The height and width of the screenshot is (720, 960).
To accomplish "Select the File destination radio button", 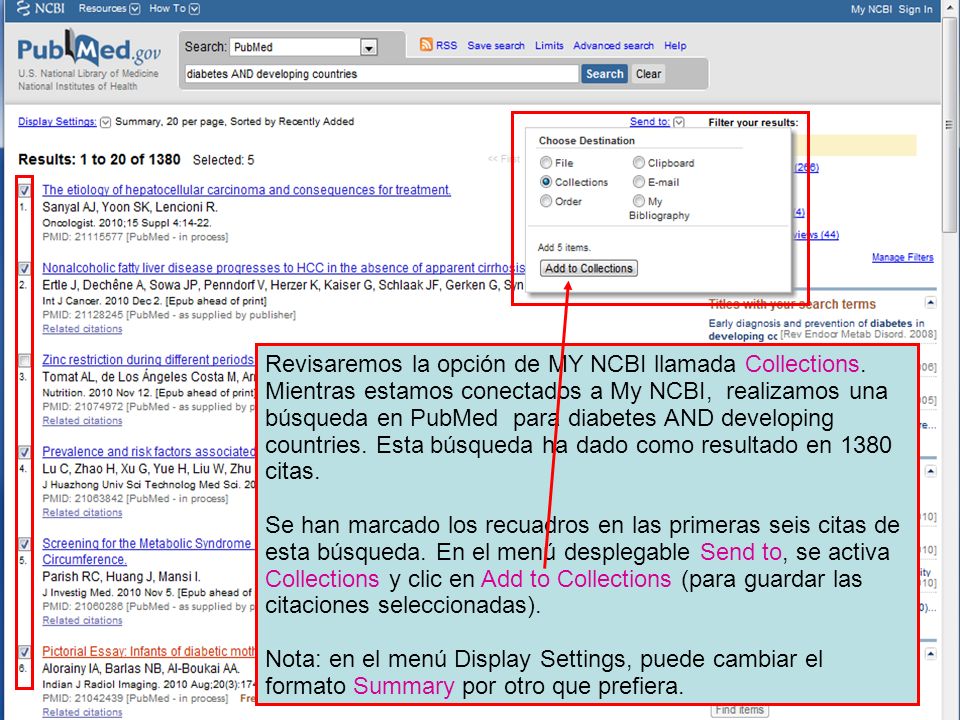I will [546, 162].
